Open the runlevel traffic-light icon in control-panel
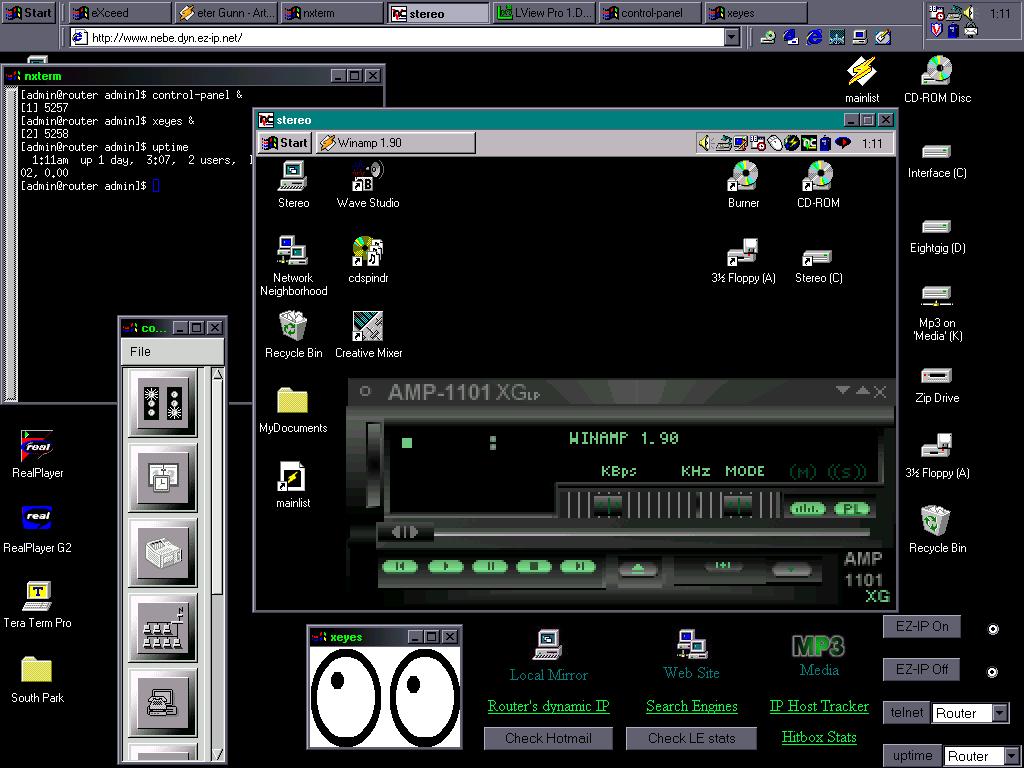Screen dimensions: 1024x768 point(163,402)
